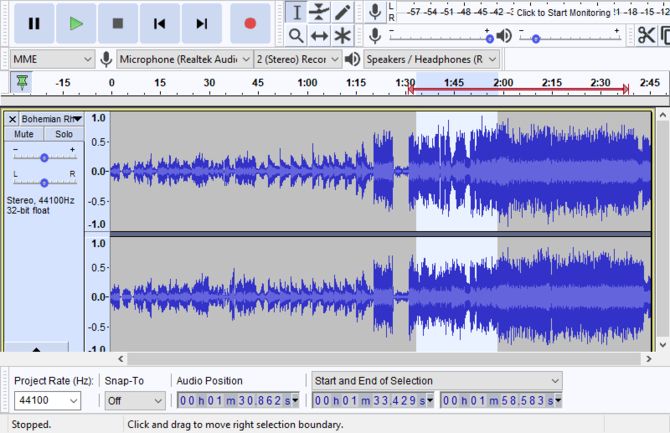Image resolution: width=670 pixels, height=433 pixels.
Task: Skip to start of track
Action: (x=160, y=23)
